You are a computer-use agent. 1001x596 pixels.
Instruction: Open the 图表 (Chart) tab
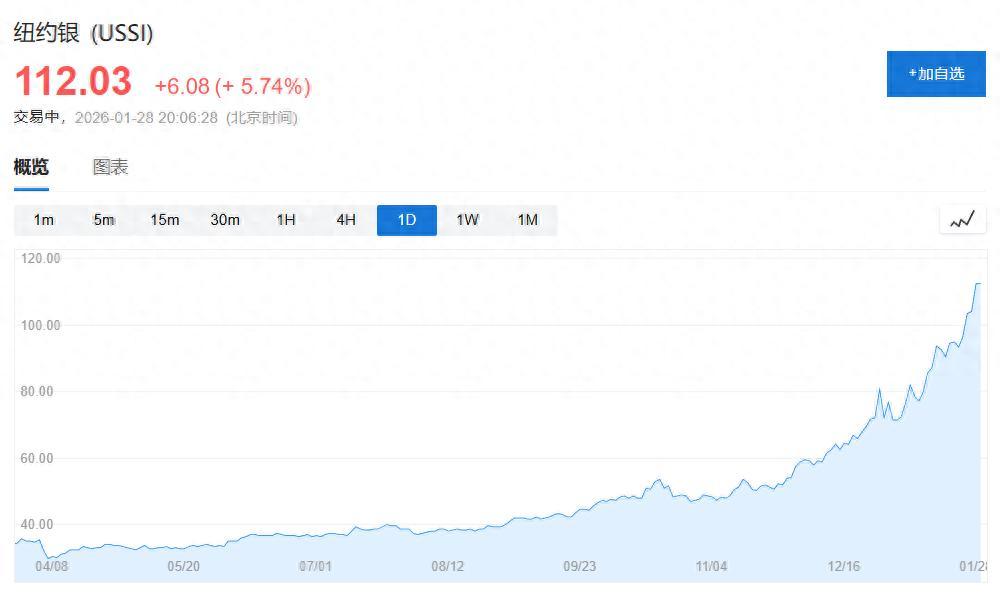click(108, 167)
